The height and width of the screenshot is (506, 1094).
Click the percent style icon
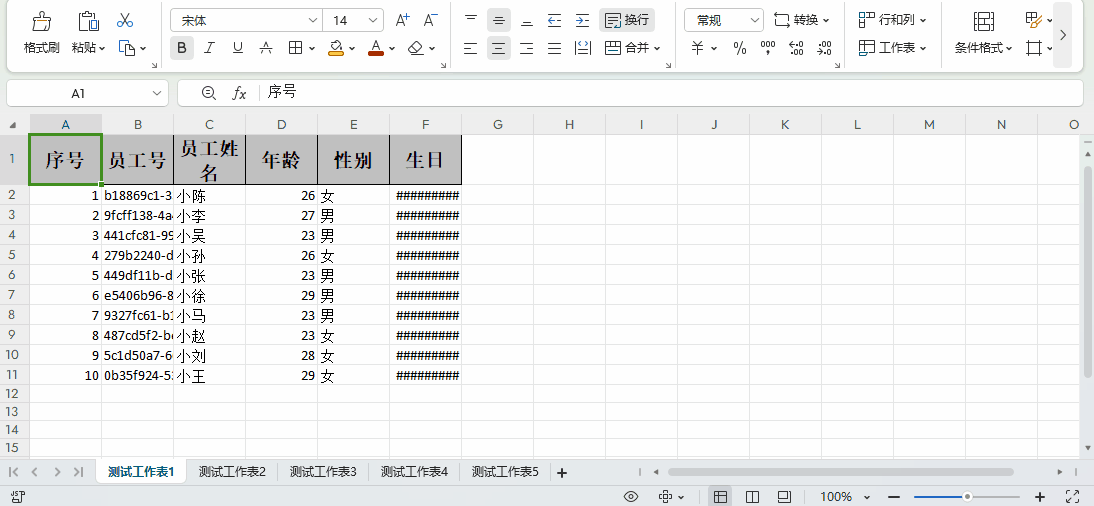pyautogui.click(x=740, y=48)
